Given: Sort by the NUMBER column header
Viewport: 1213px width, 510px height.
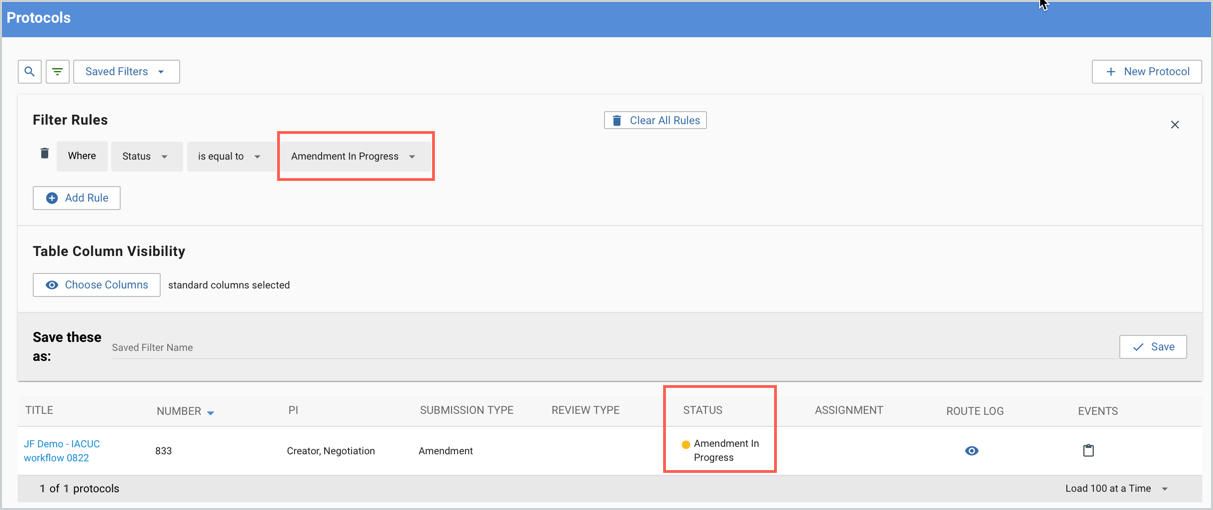Looking at the screenshot, I should (x=179, y=411).
